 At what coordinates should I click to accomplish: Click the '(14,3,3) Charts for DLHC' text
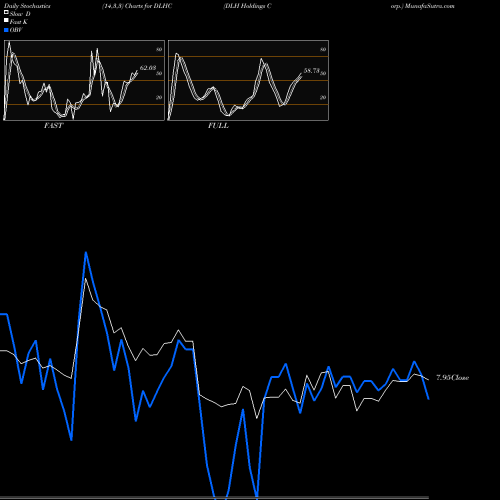pos(137,6)
